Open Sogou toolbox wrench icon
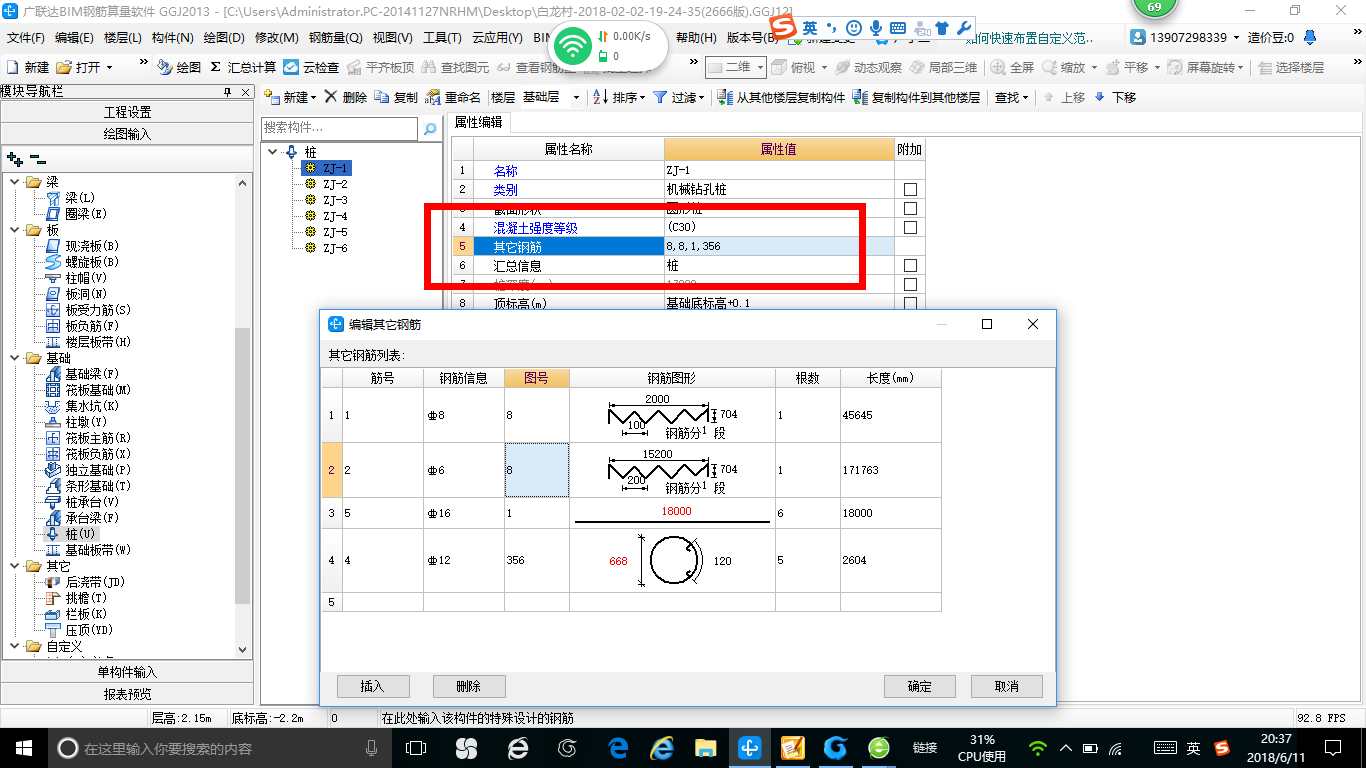 (964, 28)
